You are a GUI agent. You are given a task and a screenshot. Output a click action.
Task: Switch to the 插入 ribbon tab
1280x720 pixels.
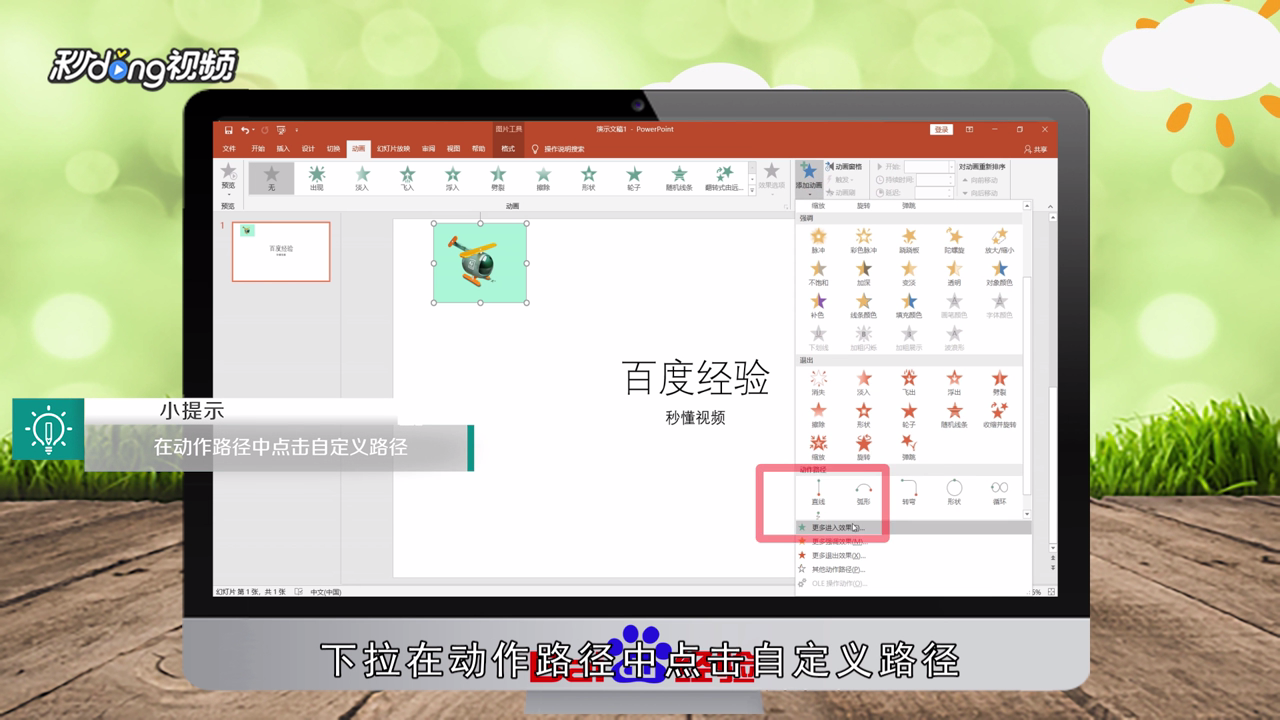(283, 149)
